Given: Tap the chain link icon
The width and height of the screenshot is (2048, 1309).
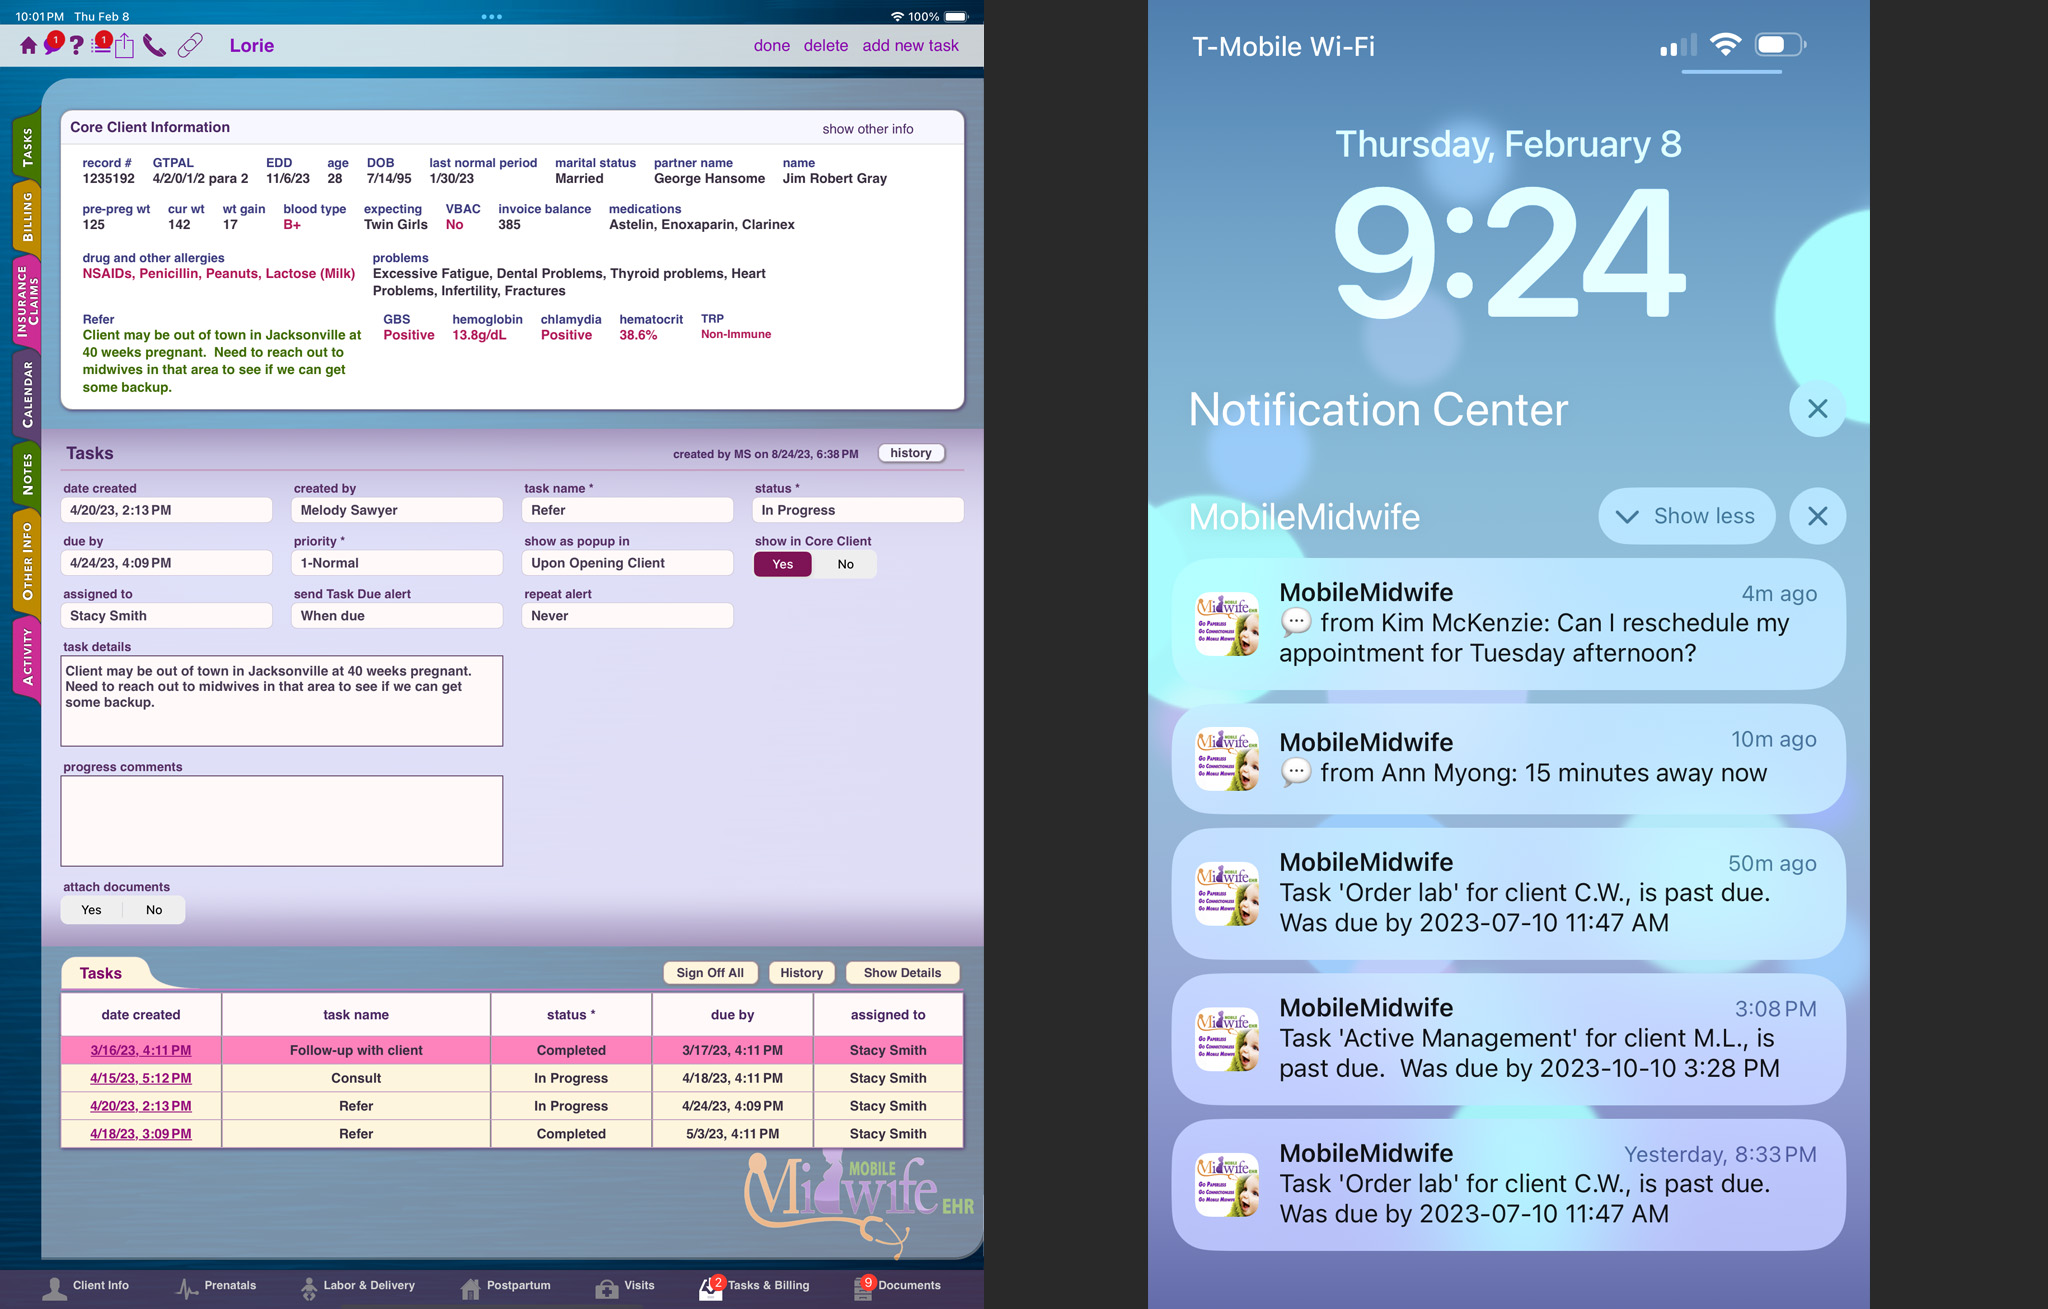Looking at the screenshot, I should click(x=190, y=46).
